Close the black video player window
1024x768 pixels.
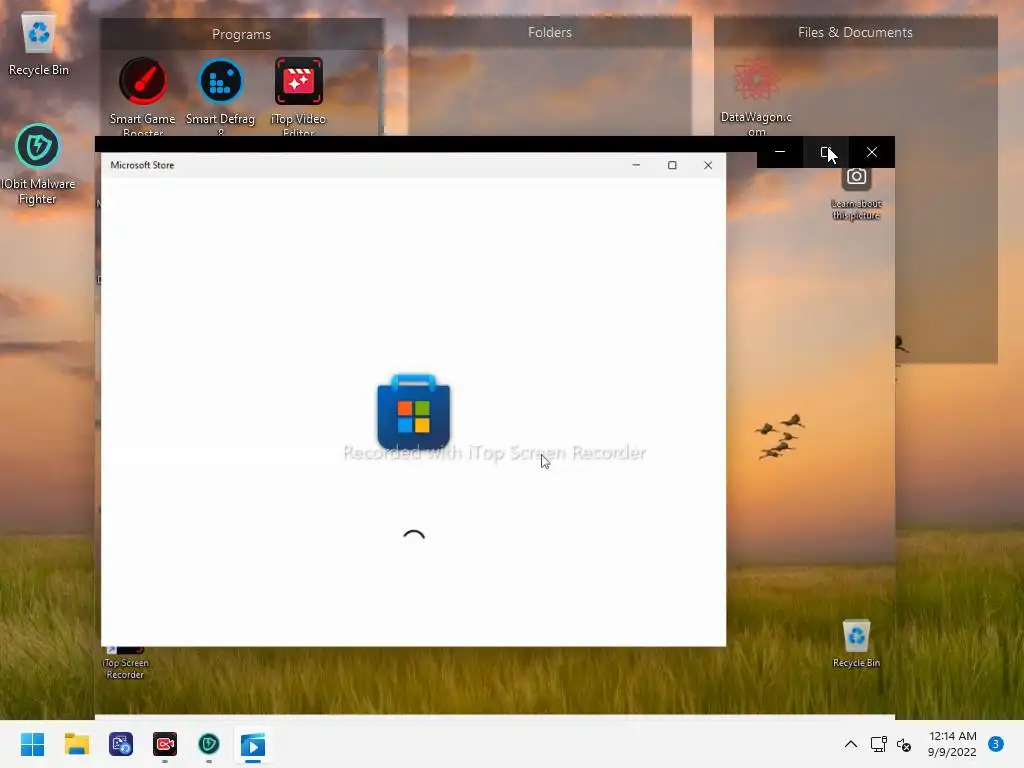click(872, 152)
